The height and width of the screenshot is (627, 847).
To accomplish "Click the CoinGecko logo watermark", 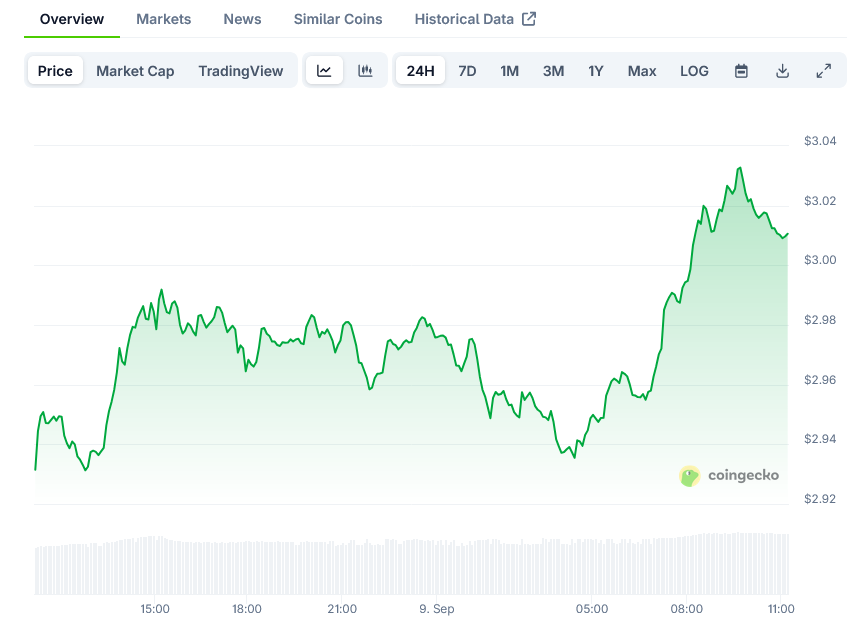I will coord(729,475).
